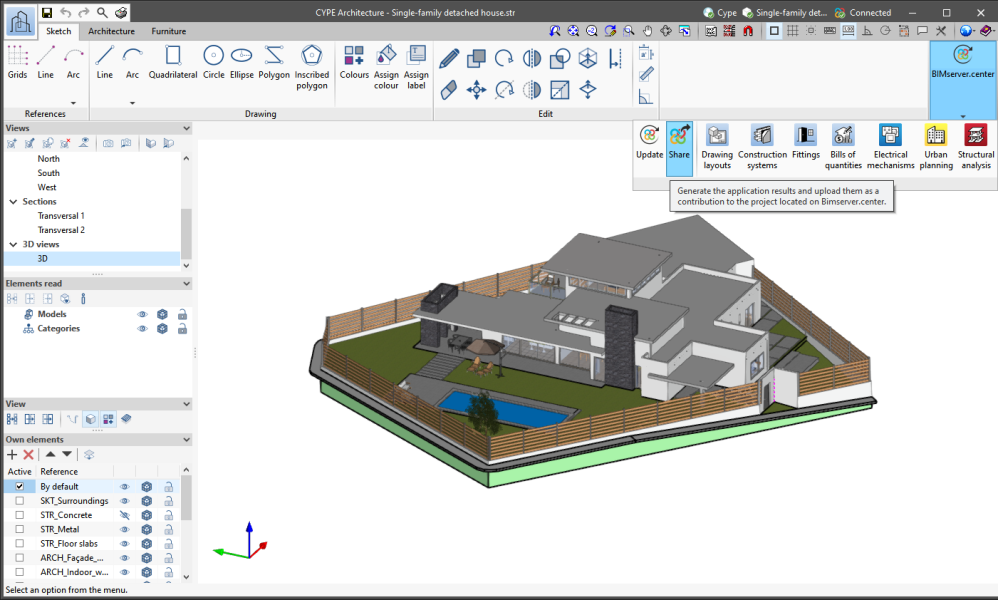Choose the Inscribed polygon drawing tool
The image size is (998, 600).
311,67
